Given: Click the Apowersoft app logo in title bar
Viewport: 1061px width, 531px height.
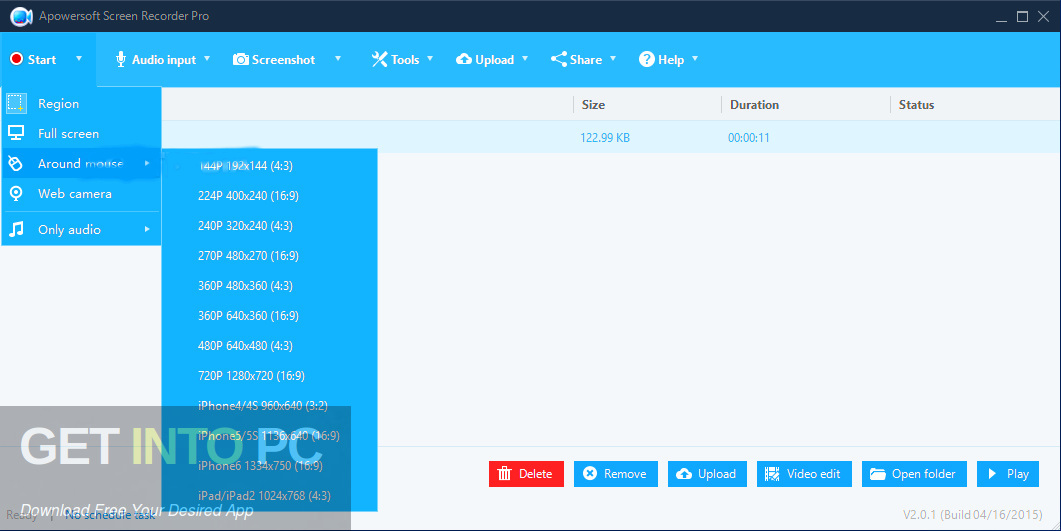Looking at the screenshot, I should click(21, 16).
